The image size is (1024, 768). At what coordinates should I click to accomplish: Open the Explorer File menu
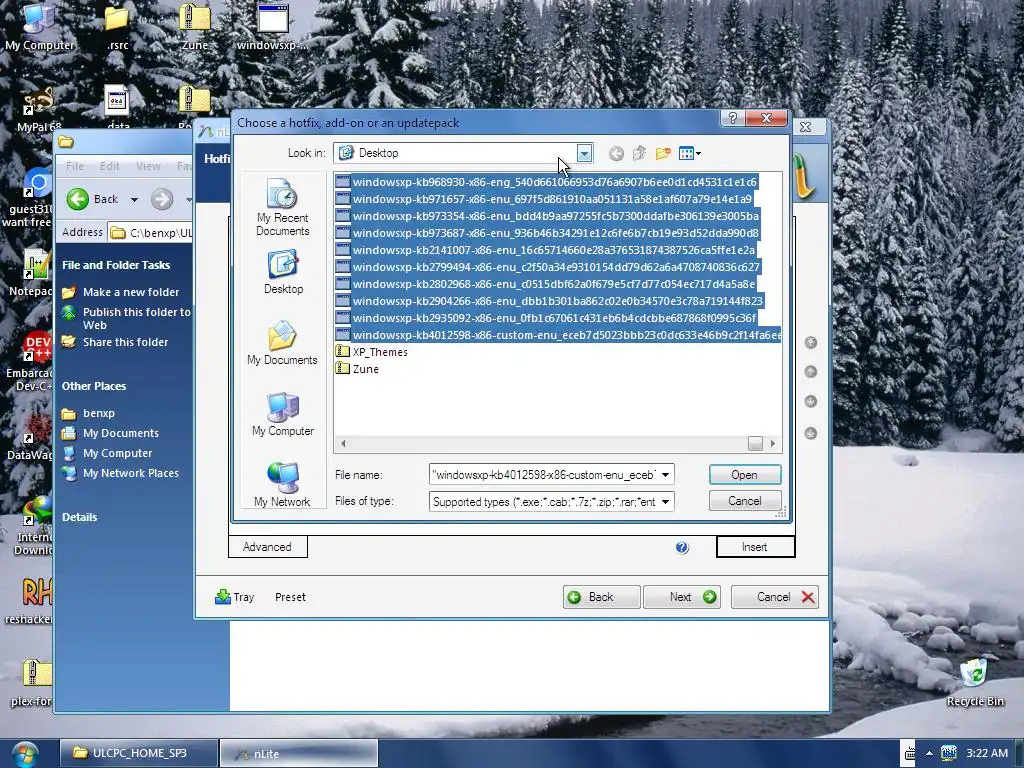click(74, 166)
